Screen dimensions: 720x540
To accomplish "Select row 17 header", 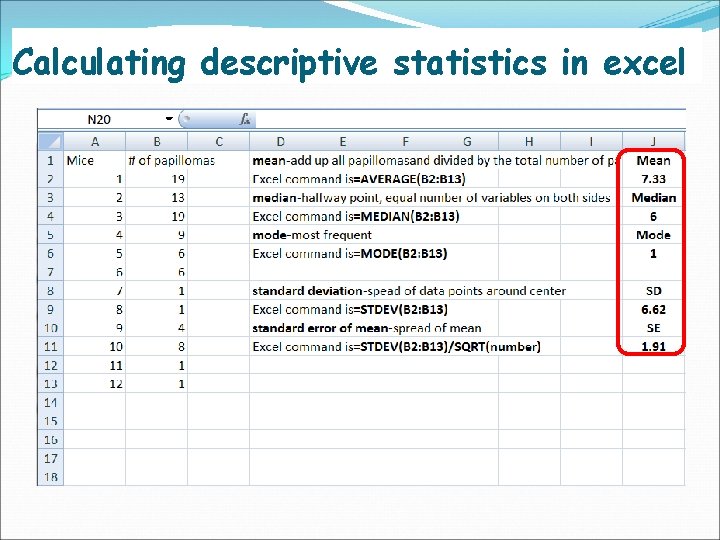I will click(x=51, y=458).
